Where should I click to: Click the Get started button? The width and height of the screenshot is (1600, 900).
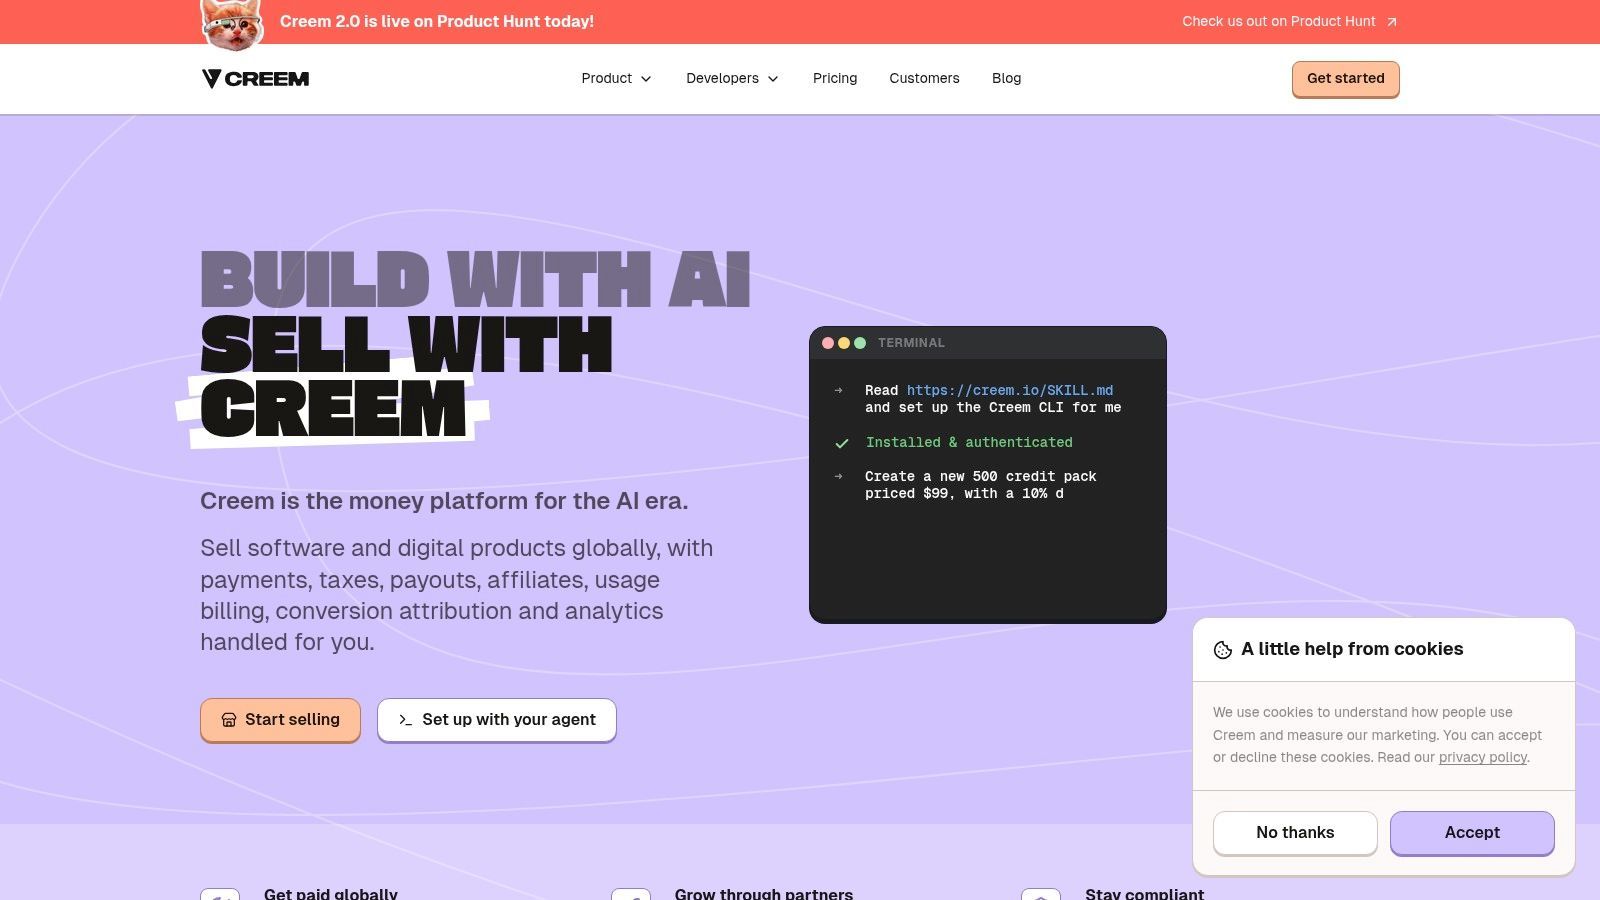click(1346, 79)
